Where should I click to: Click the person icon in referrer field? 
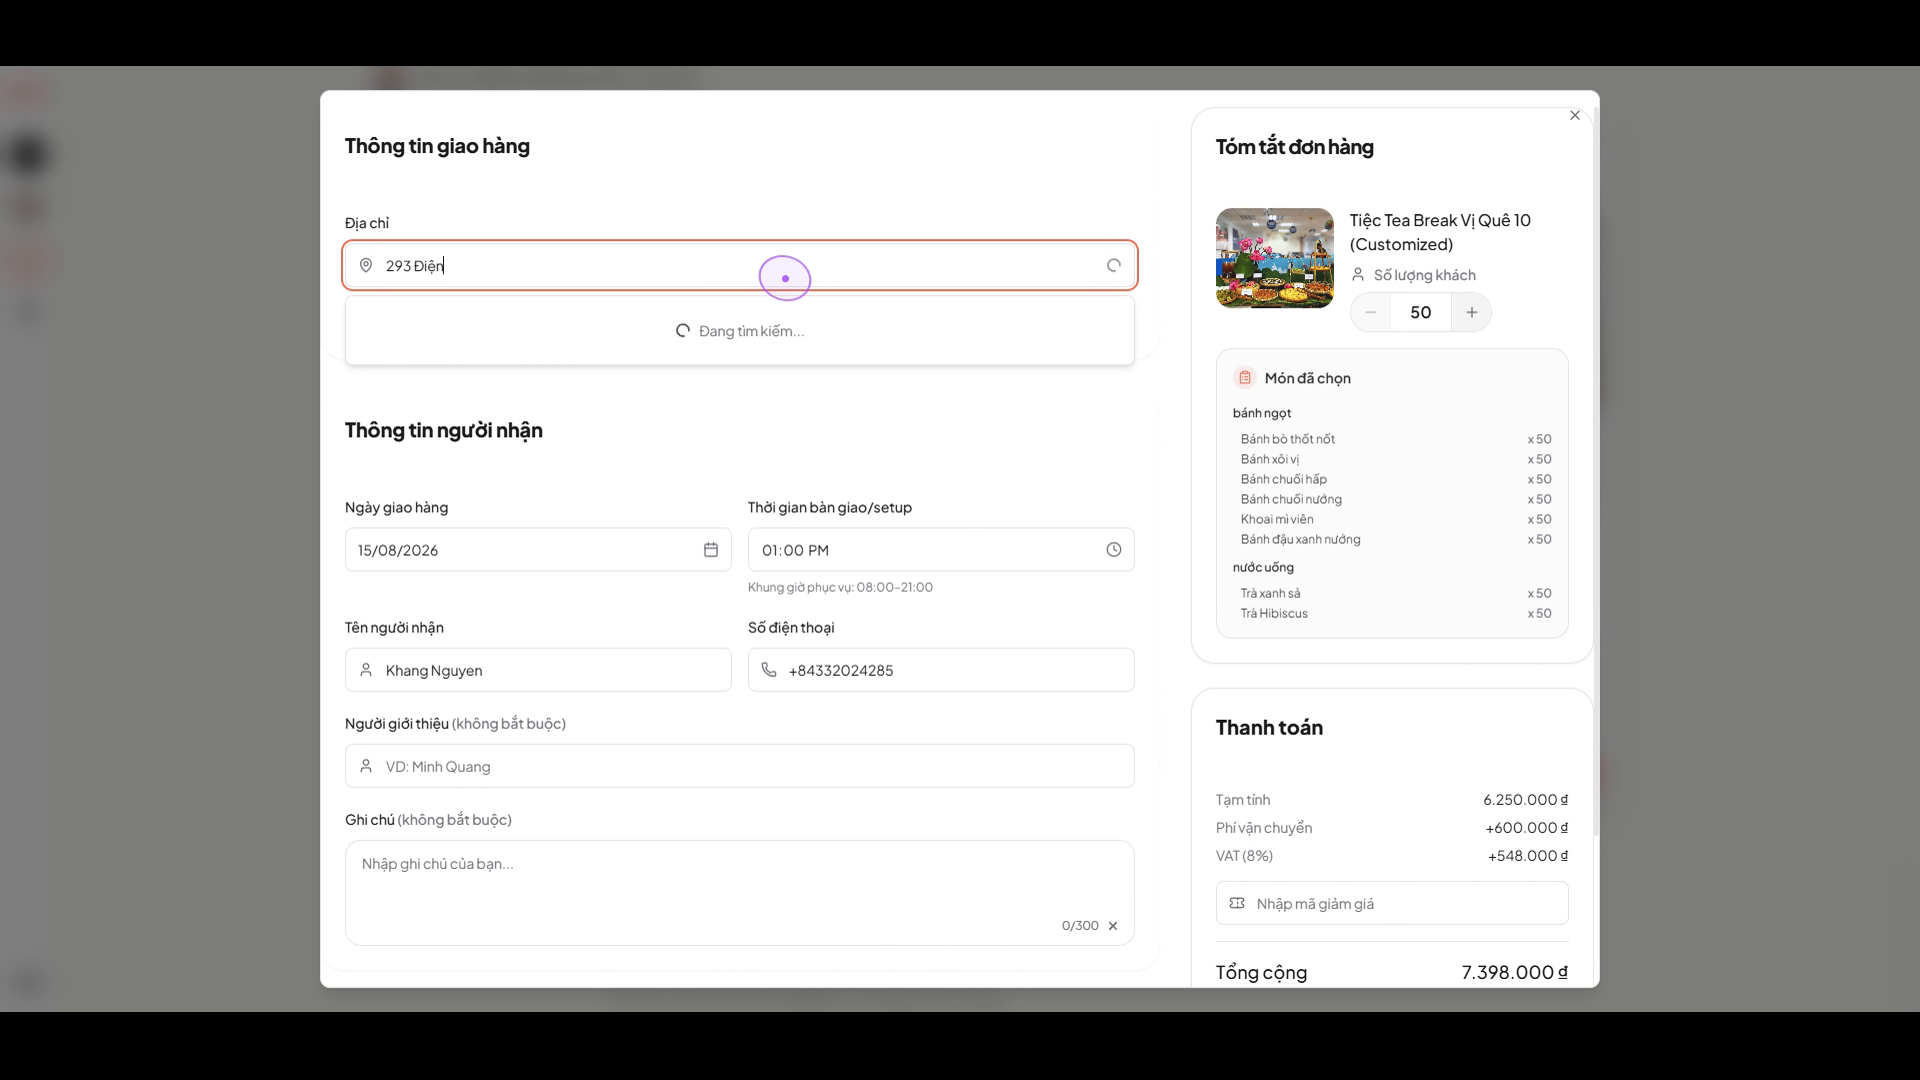[x=366, y=766]
